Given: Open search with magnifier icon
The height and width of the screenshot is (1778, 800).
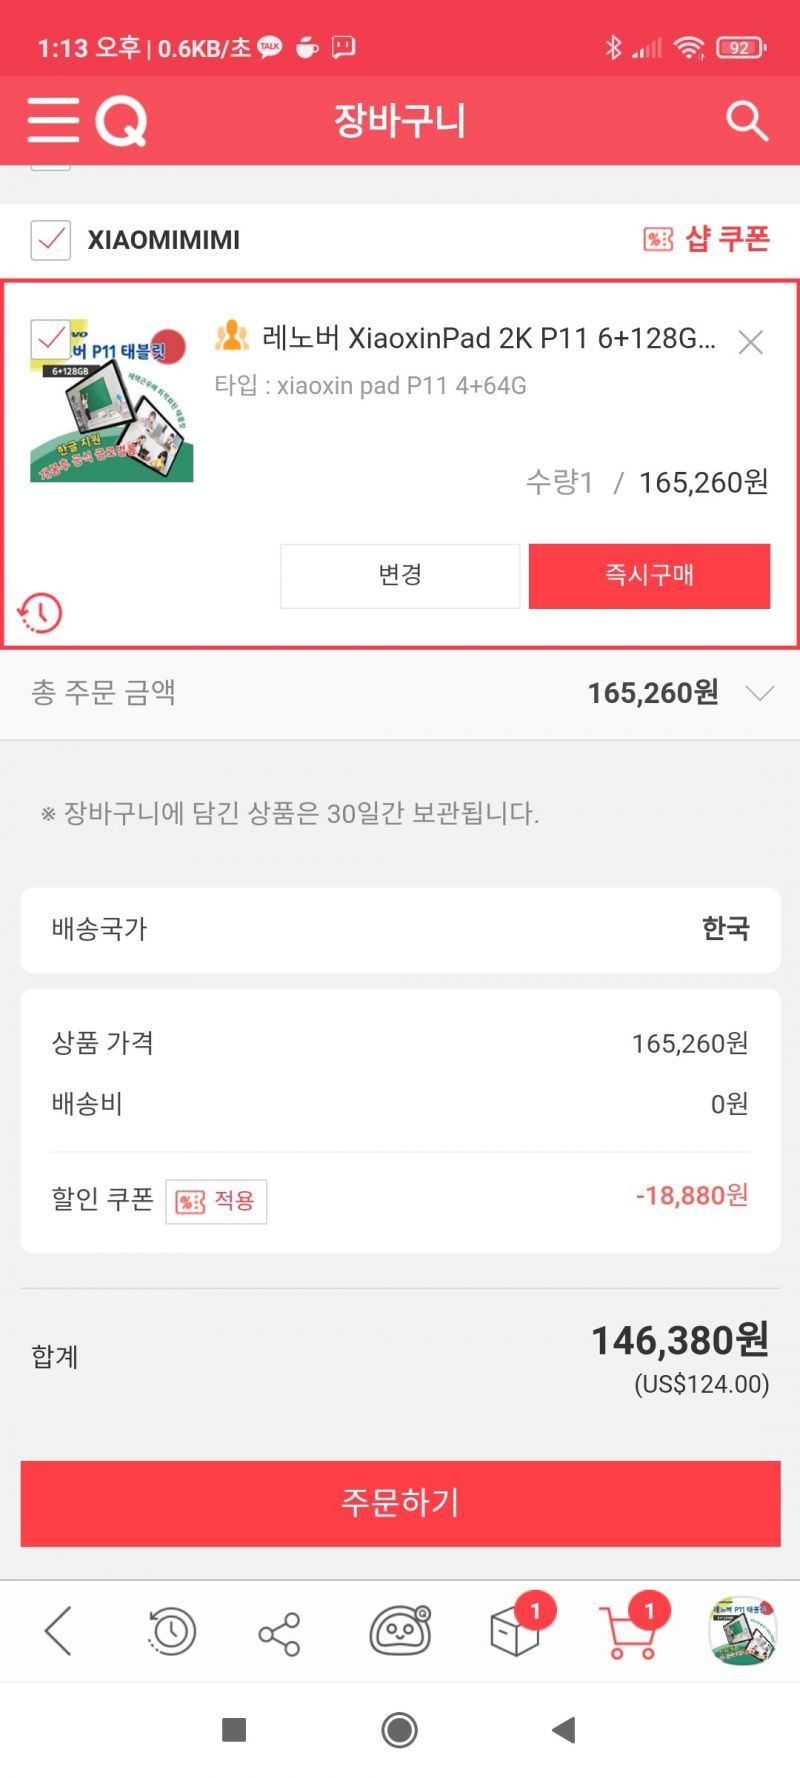Looking at the screenshot, I should pos(746,120).
